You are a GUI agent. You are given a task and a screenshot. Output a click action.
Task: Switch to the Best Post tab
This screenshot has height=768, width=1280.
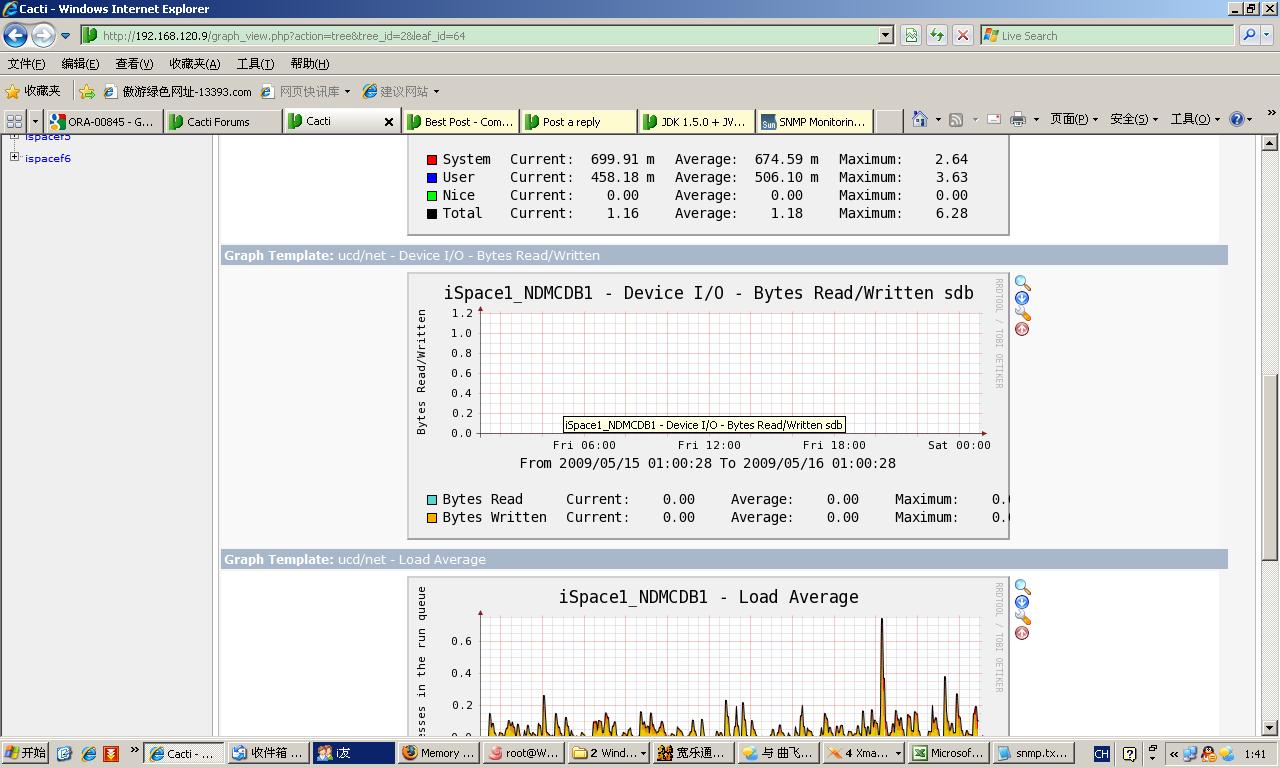[x=460, y=121]
